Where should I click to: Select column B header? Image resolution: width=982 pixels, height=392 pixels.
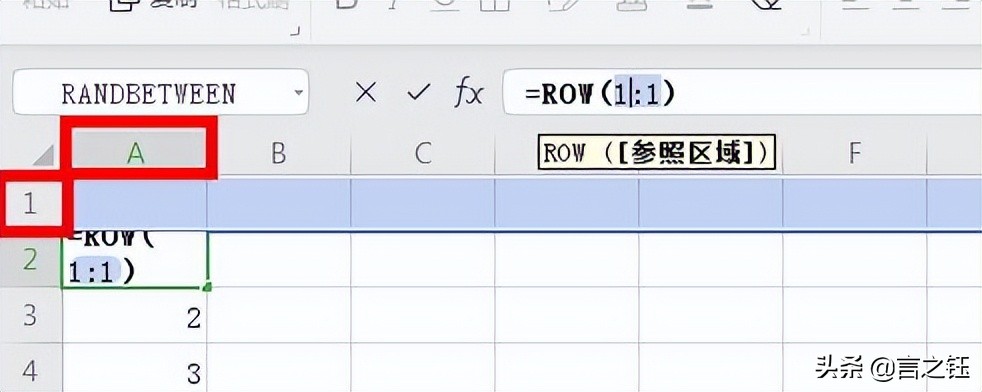(x=279, y=153)
